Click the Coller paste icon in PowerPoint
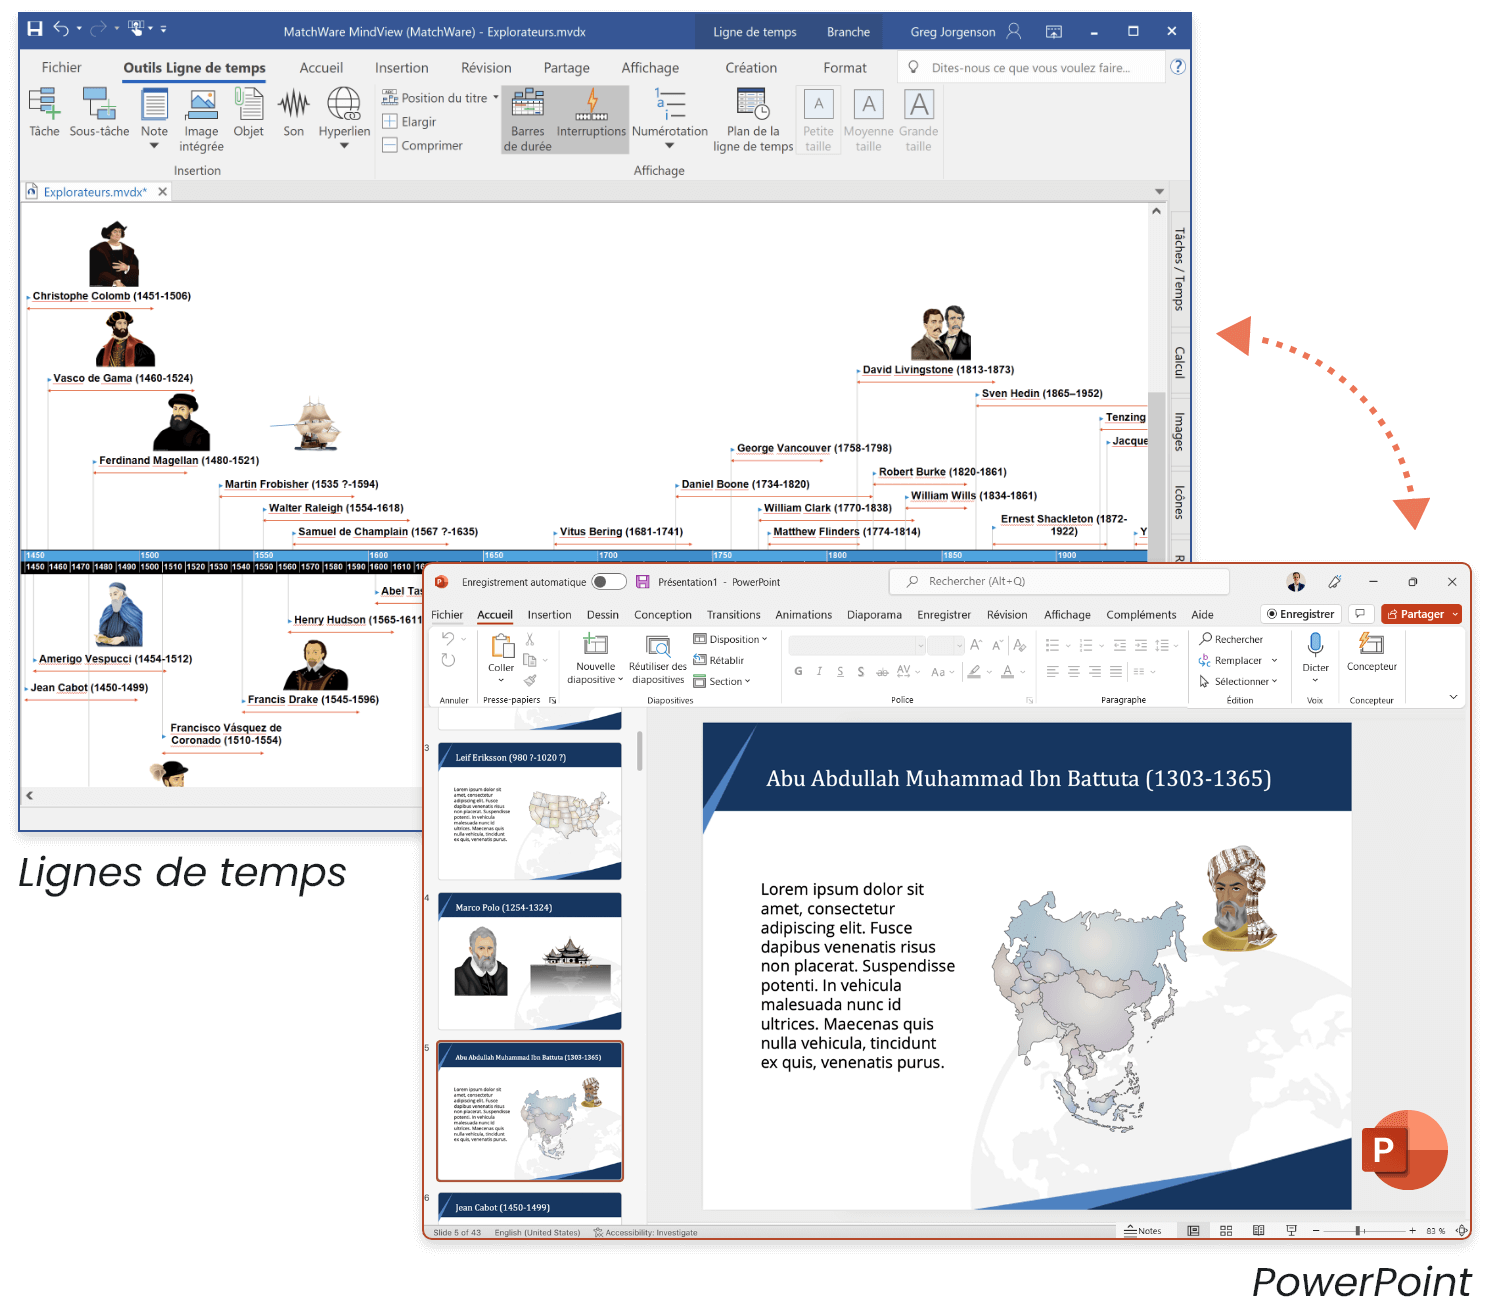This screenshot has height=1310, width=1490. point(501,645)
